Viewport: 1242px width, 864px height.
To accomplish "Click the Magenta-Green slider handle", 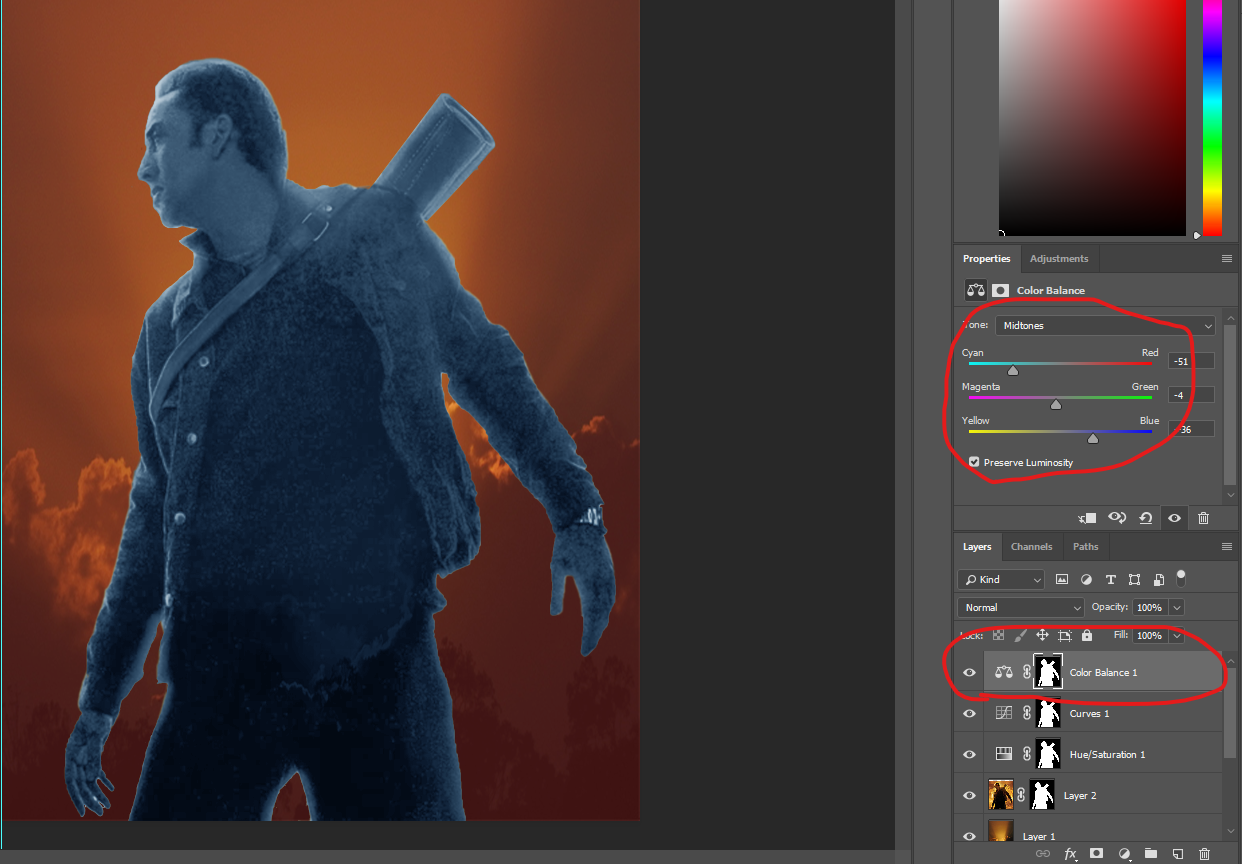I will point(1056,404).
